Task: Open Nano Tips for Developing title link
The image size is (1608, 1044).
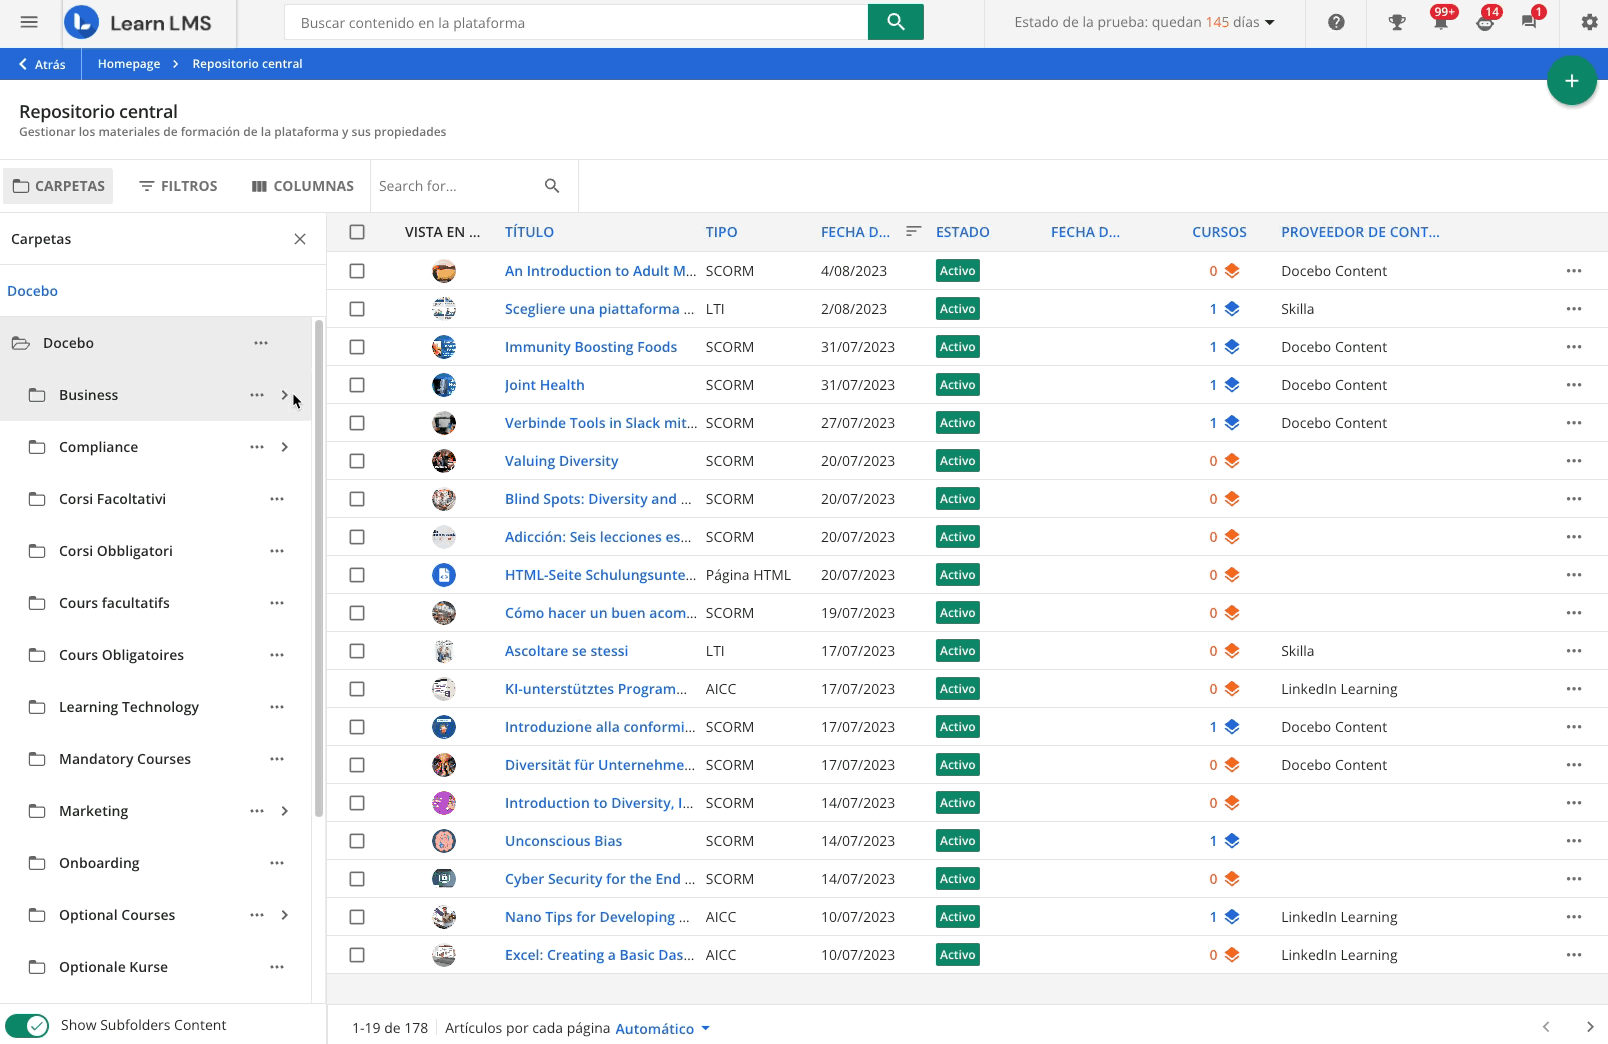Action: [x=597, y=917]
